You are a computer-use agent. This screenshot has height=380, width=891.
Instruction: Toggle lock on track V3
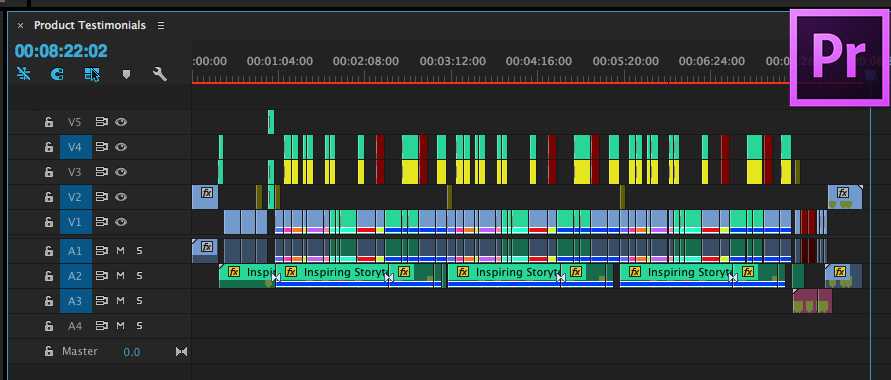tap(49, 172)
